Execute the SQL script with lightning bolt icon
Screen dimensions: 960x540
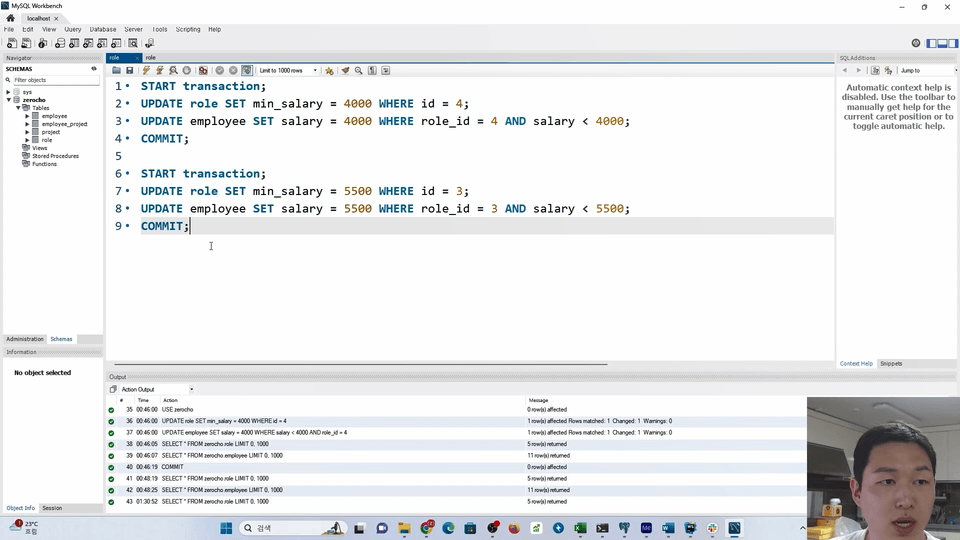(x=146, y=71)
